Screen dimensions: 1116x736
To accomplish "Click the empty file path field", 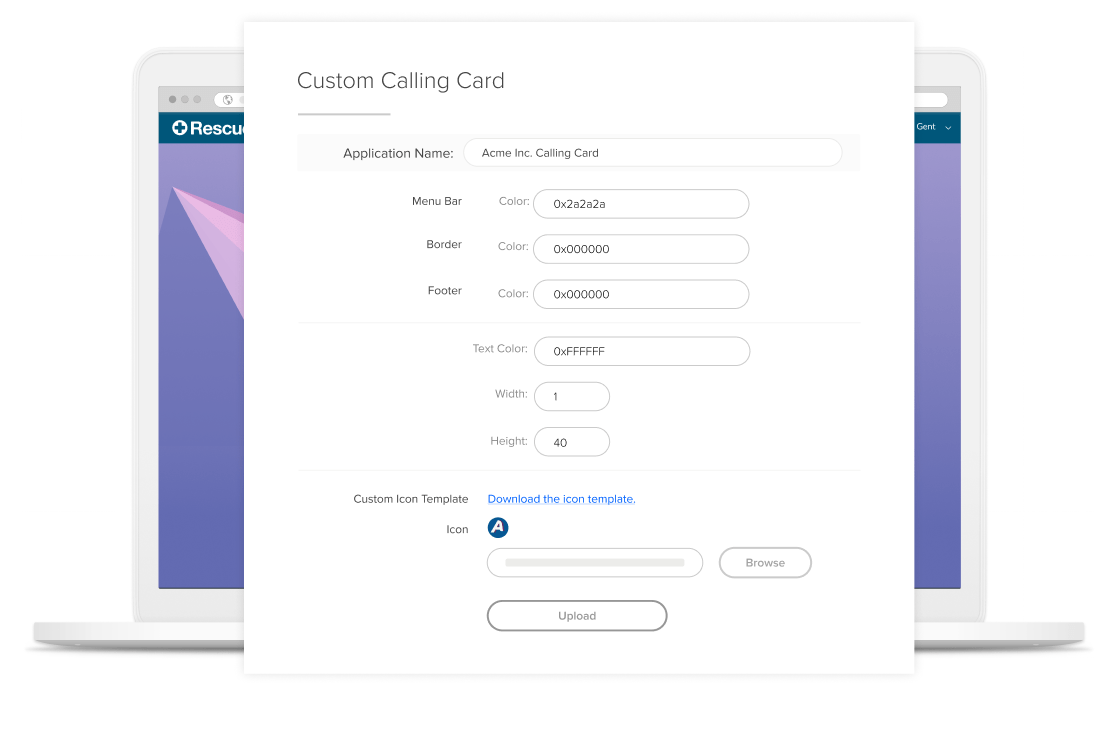I will 594,562.
